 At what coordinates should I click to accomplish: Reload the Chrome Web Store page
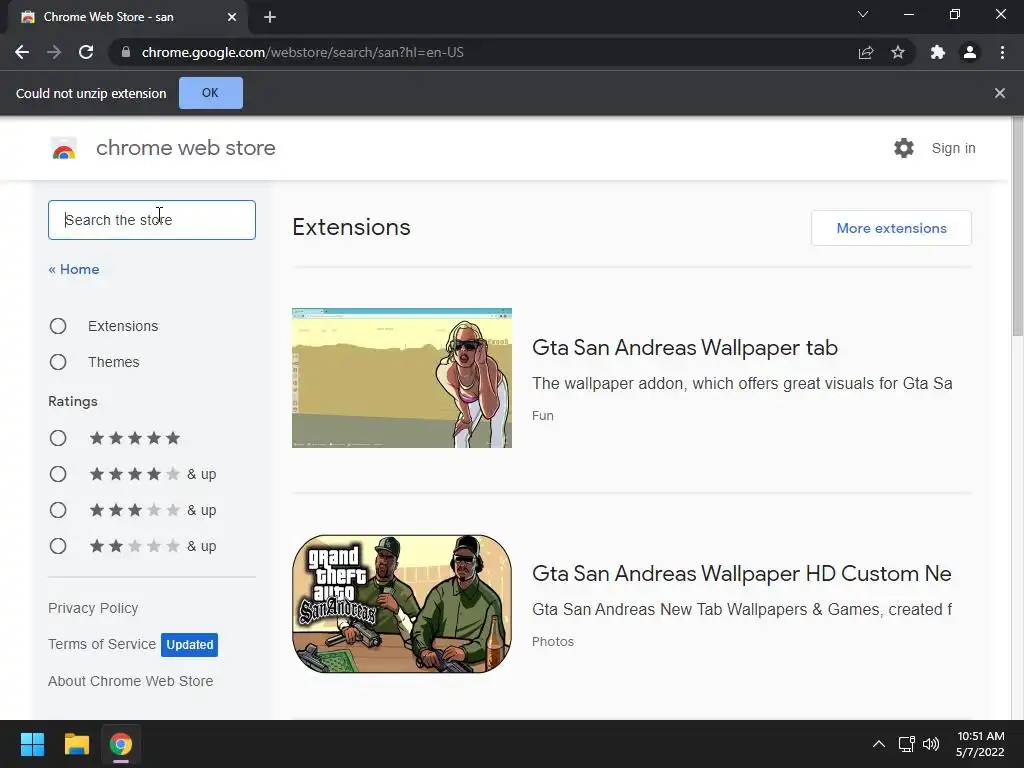pos(86,52)
